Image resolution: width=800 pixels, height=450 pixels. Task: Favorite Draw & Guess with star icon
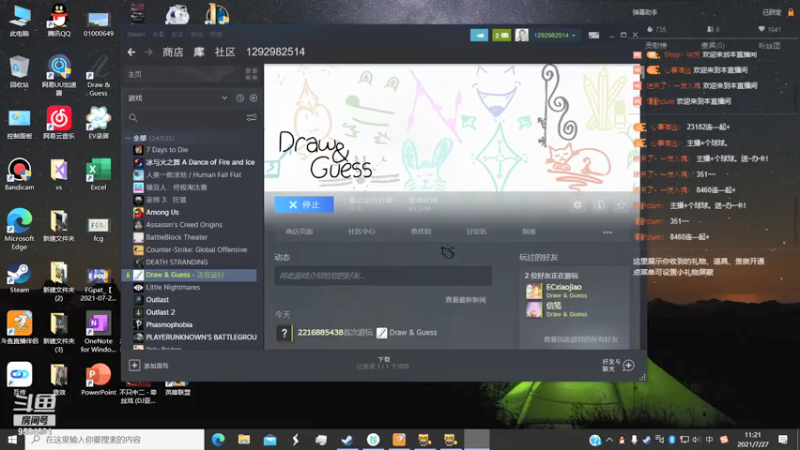pos(621,205)
